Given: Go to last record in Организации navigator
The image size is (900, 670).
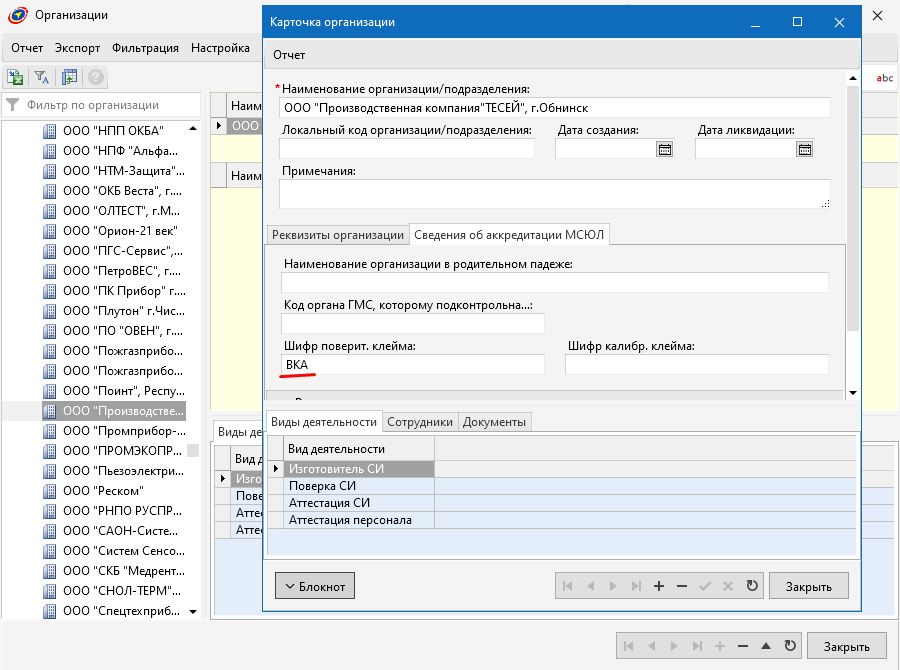Looking at the screenshot, I should pyautogui.click(x=697, y=646).
